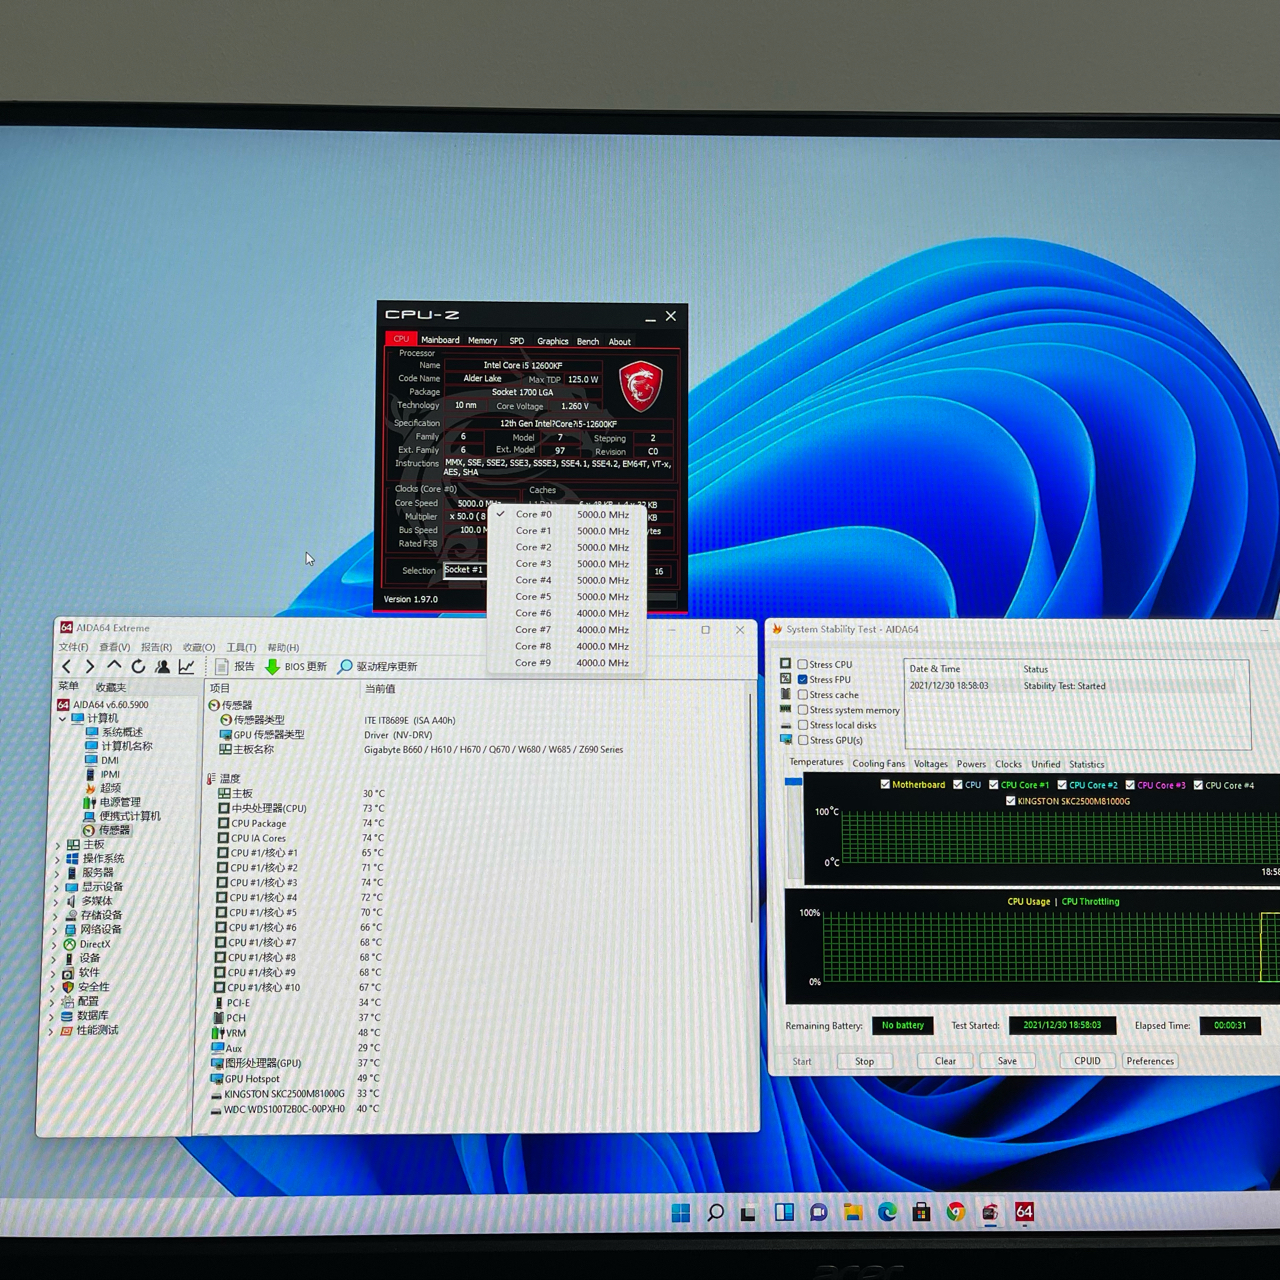
Task: Click the AIDA64 icon in the taskbar
Action: tap(1024, 1212)
